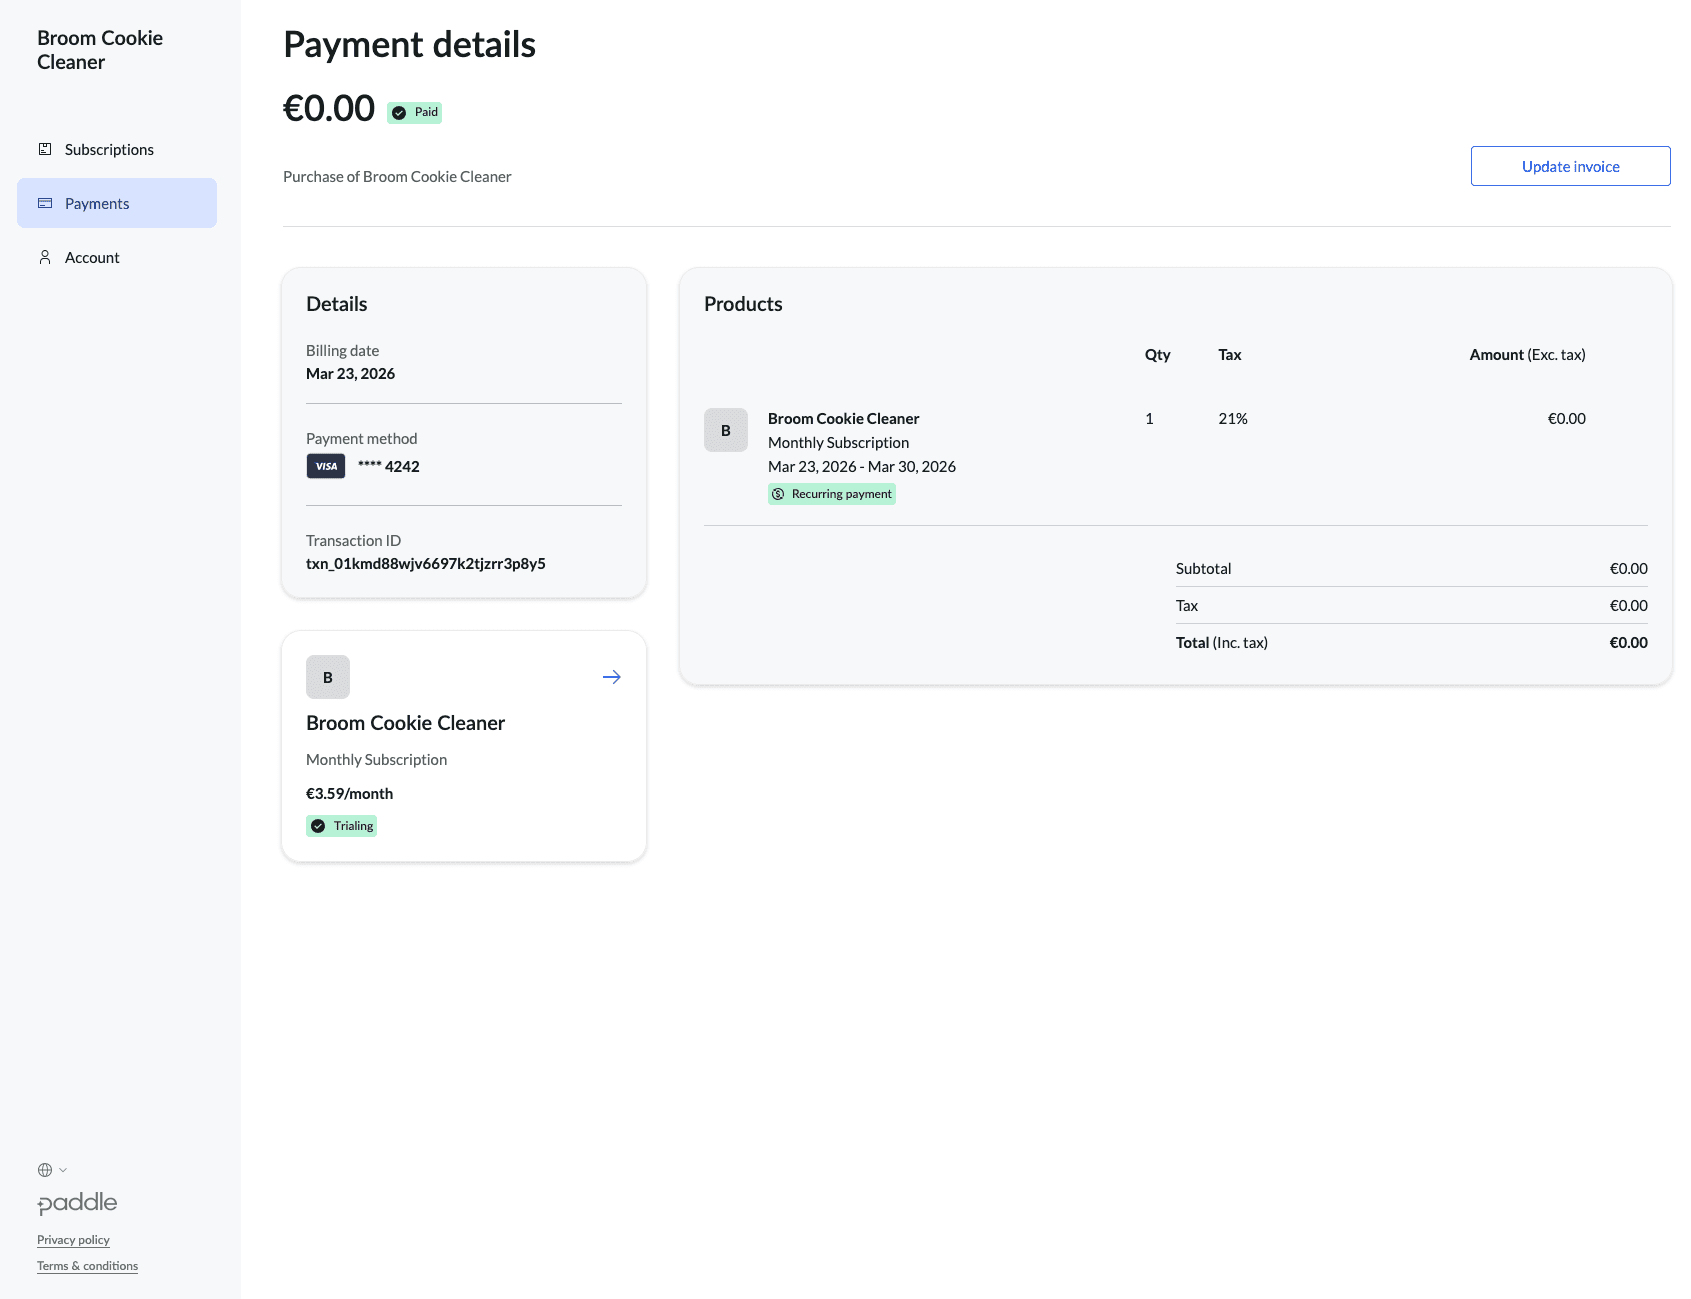Open Account via the person icon

tap(45, 257)
